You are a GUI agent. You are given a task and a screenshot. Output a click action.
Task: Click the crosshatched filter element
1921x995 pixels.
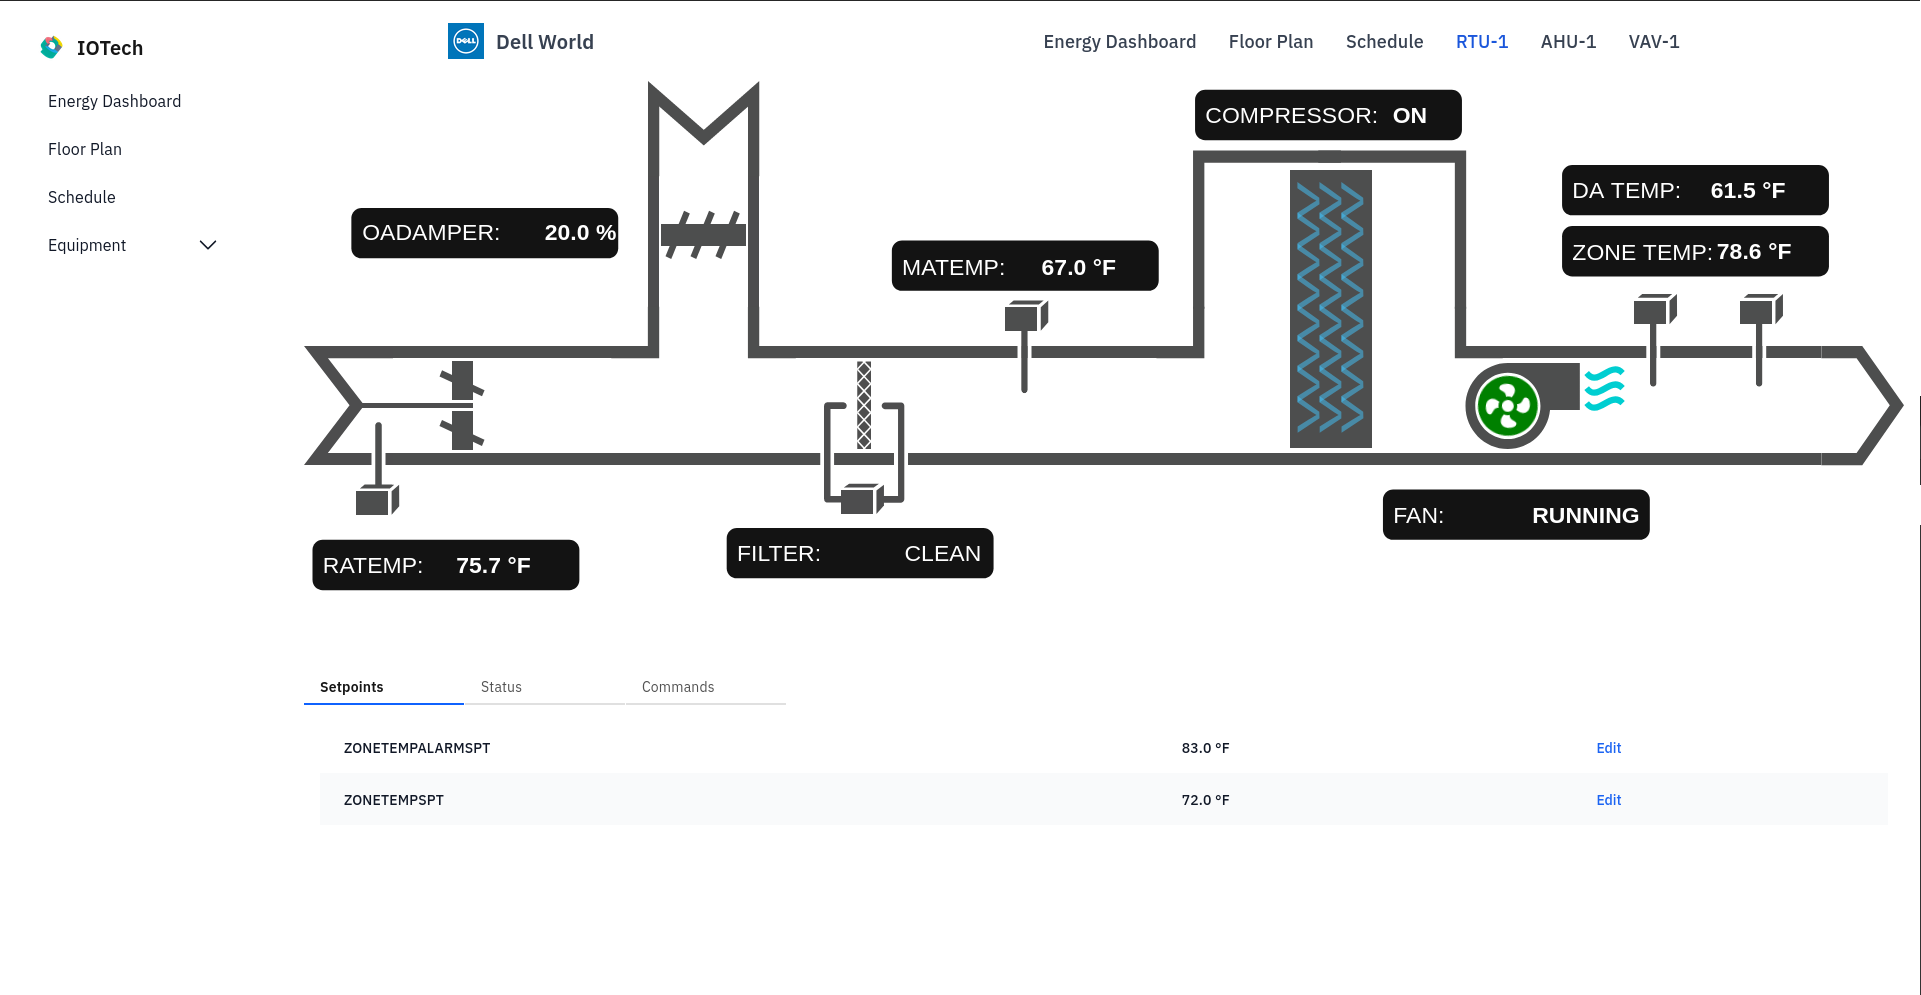[x=864, y=405]
